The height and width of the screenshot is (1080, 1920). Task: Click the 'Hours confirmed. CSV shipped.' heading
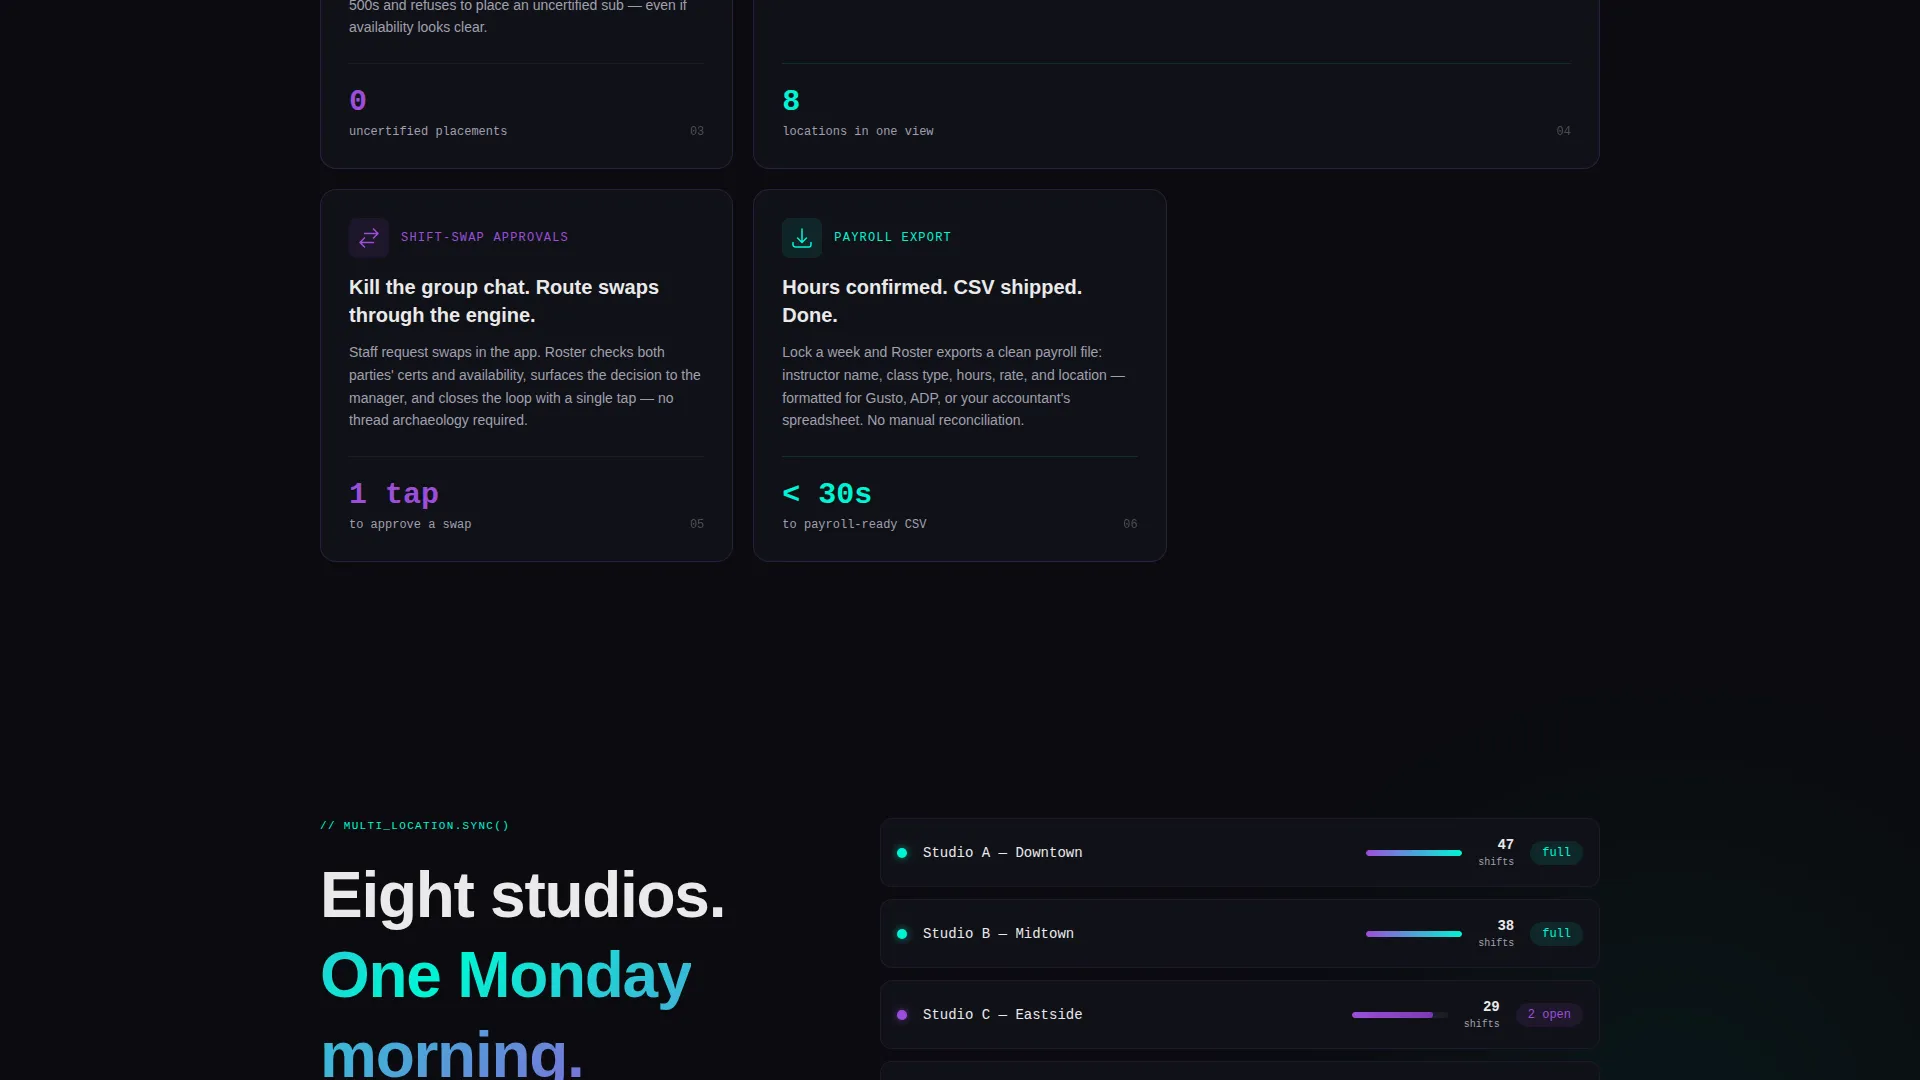[x=932, y=301]
